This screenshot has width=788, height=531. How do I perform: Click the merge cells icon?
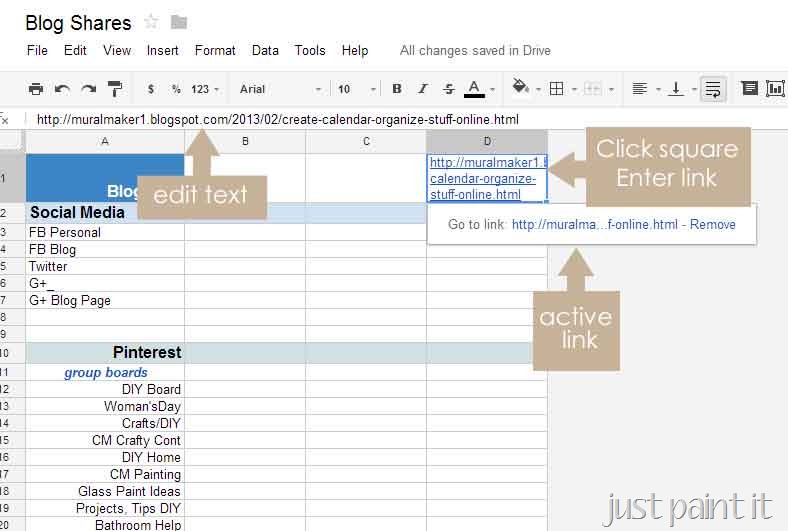pyautogui.click(x=593, y=89)
